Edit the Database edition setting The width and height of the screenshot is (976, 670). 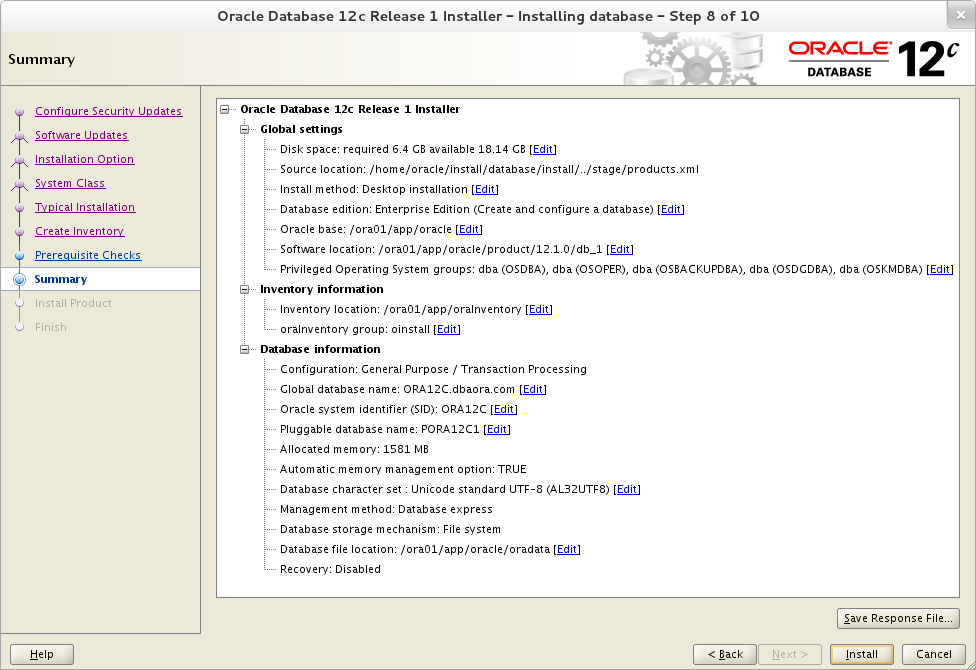[670, 209]
